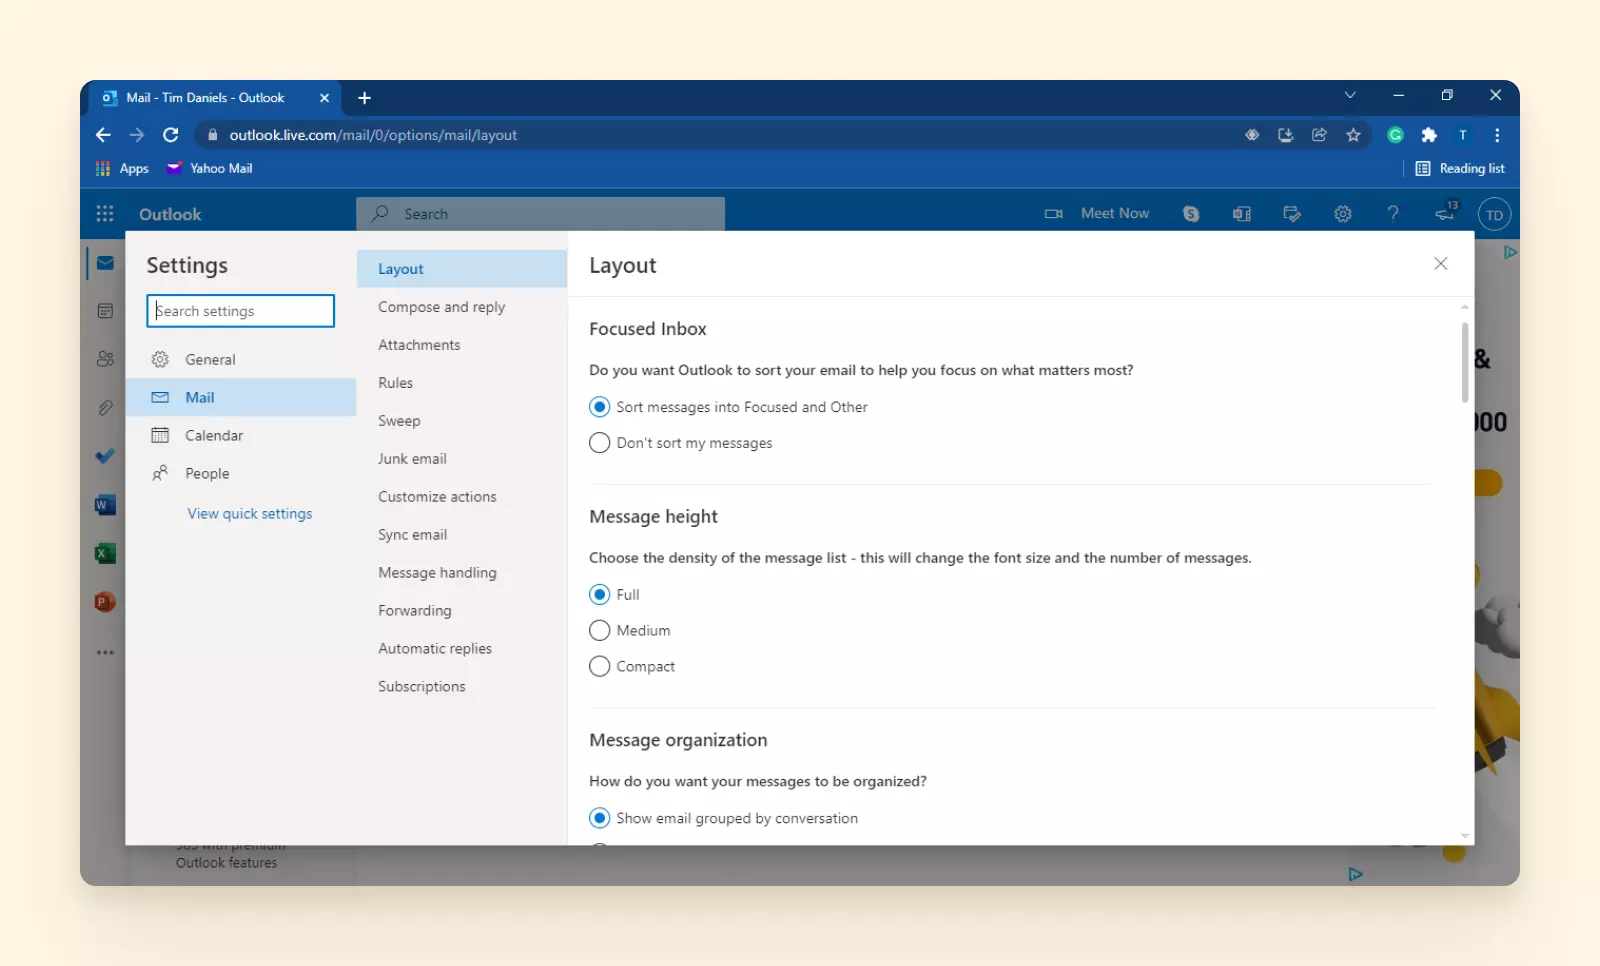Viewport: 1600px width, 966px height.
Task: Open Chrome three-dot menu
Action: click(x=1497, y=135)
